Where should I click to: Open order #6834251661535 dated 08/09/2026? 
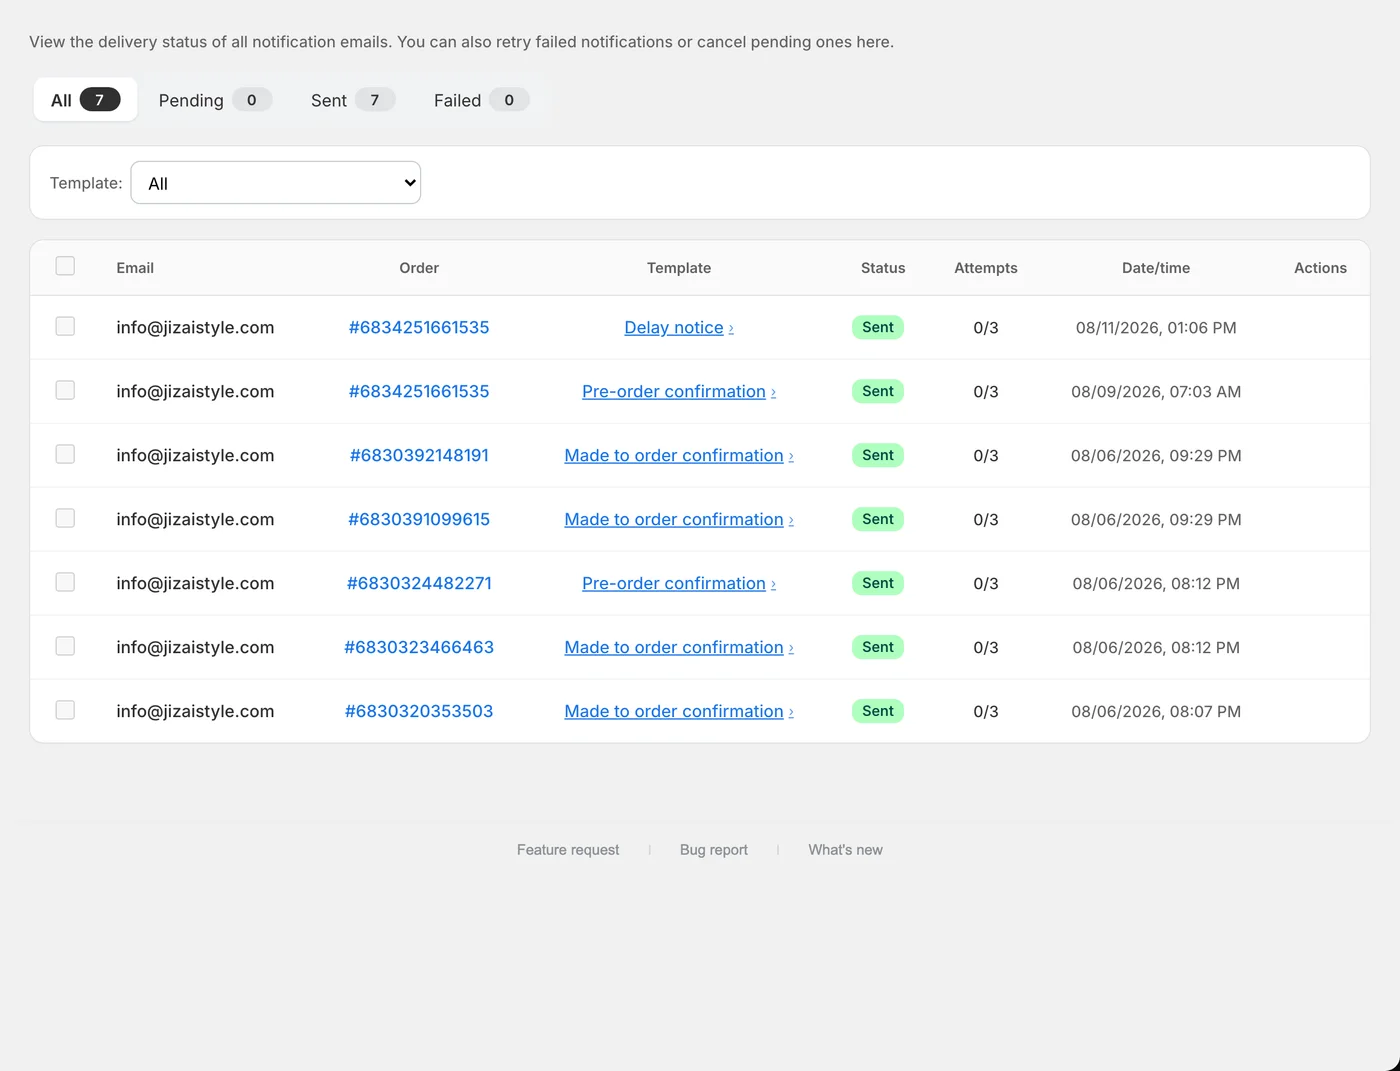pyautogui.click(x=419, y=391)
